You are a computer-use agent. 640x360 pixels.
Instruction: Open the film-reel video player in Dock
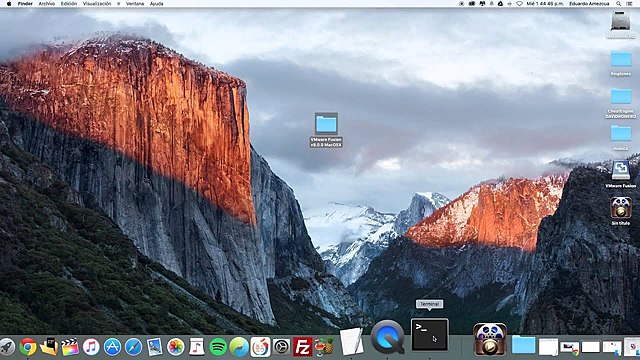[490, 339]
